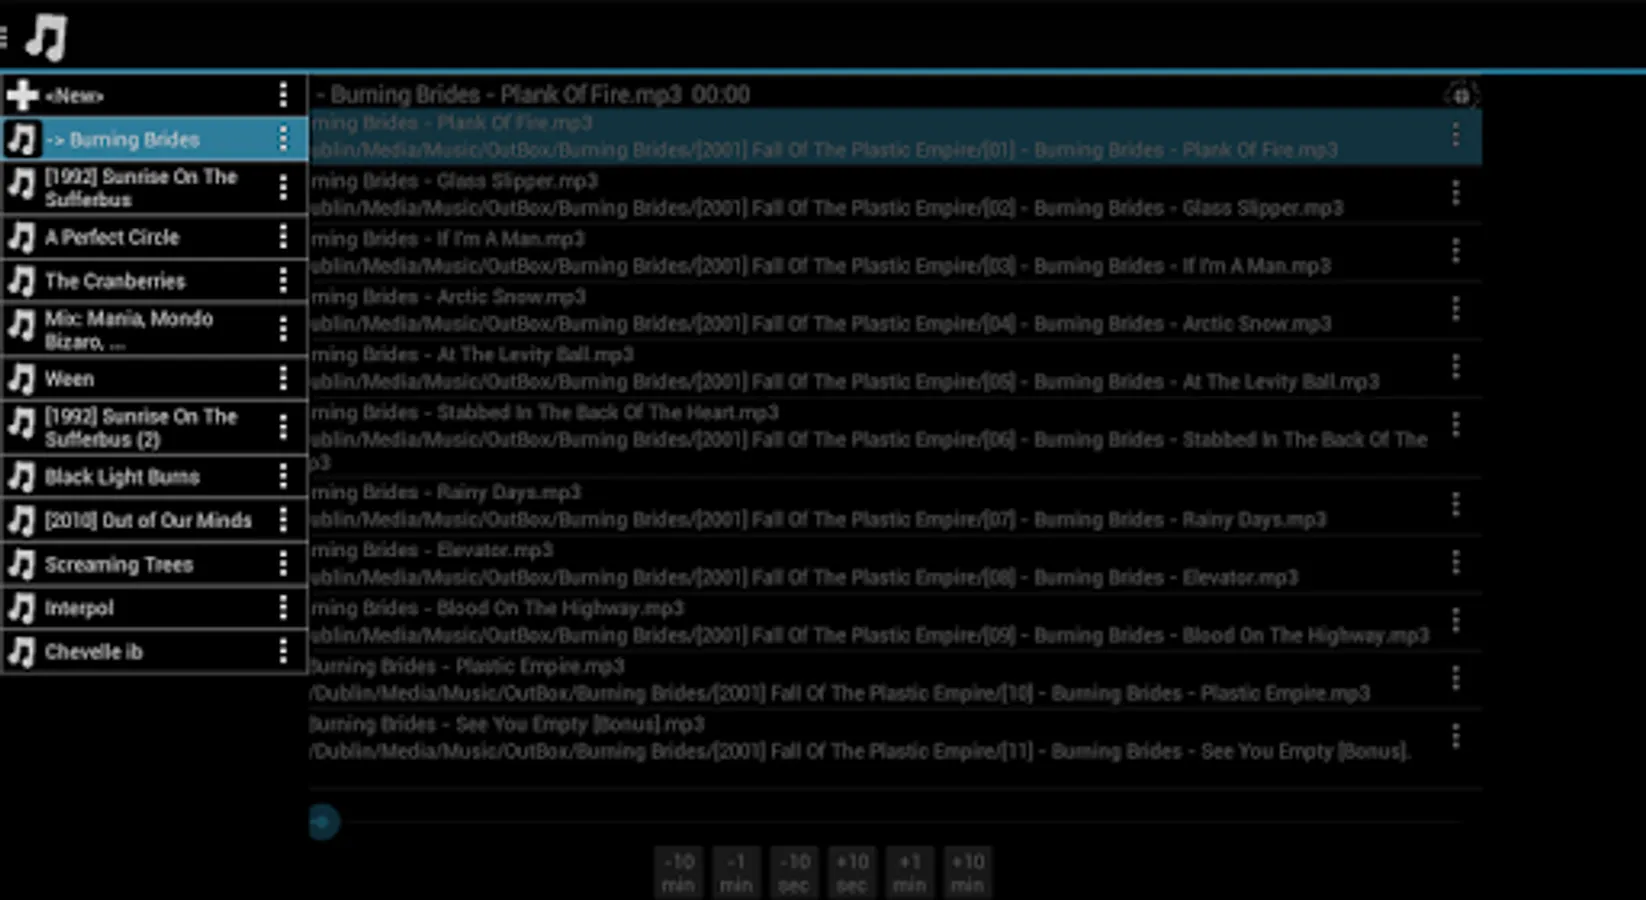The width and height of the screenshot is (1646, 900).
Task: Open three-dot menu for Stabbed In The Back track
Action: click(1456, 425)
